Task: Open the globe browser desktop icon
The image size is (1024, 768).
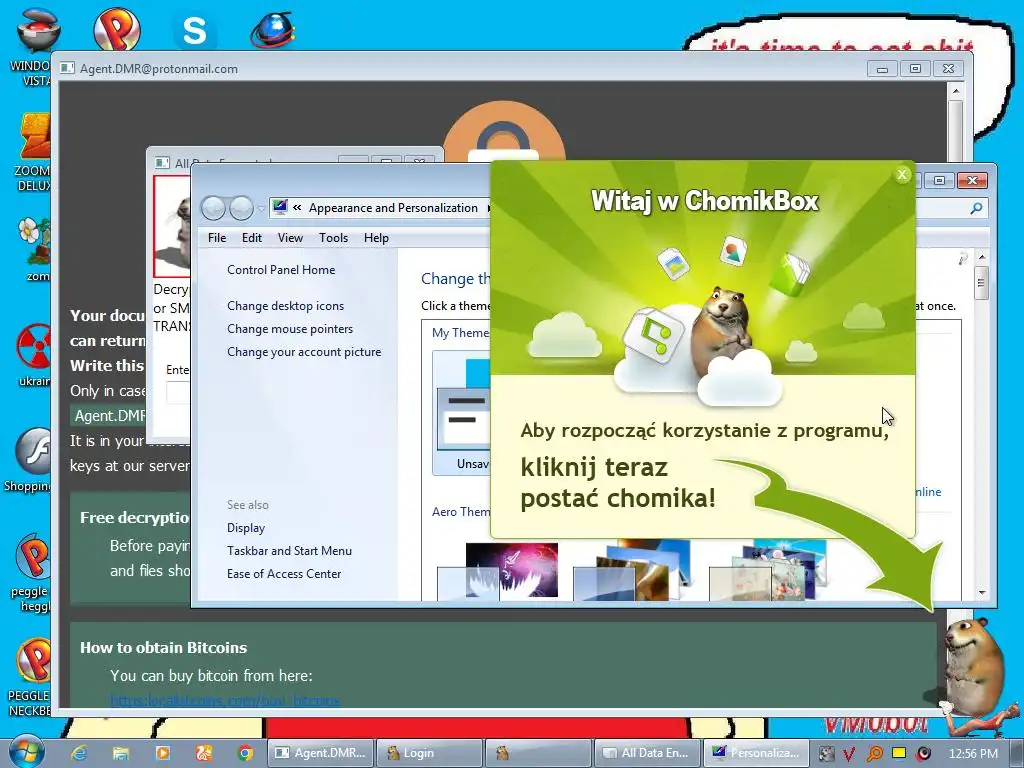Action: point(272,30)
